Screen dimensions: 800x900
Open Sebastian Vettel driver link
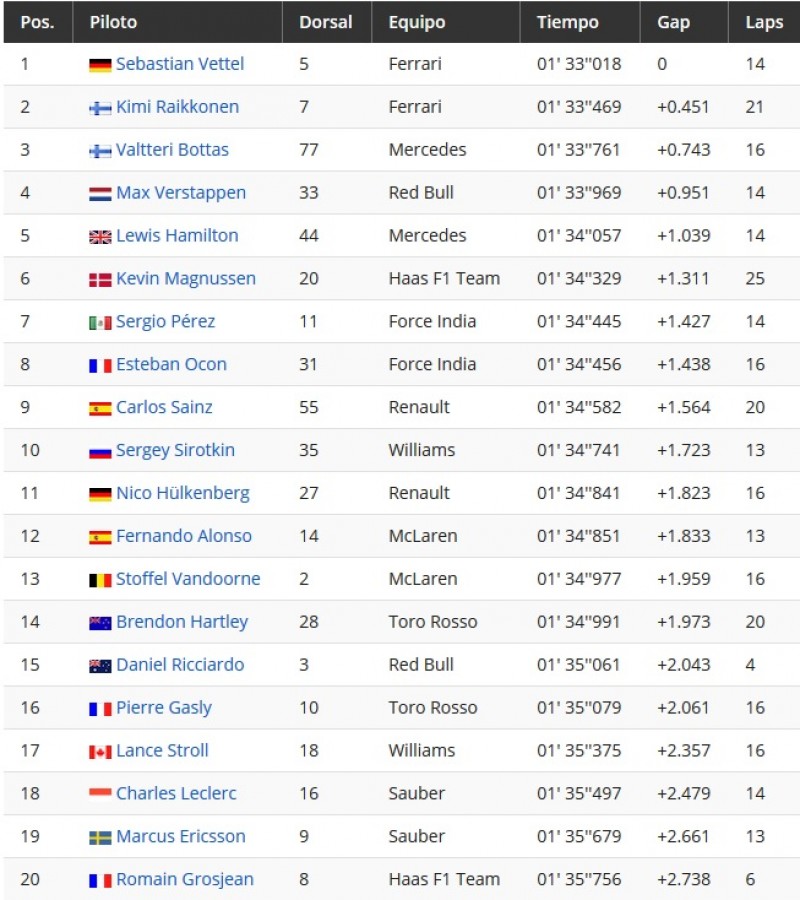click(x=180, y=64)
